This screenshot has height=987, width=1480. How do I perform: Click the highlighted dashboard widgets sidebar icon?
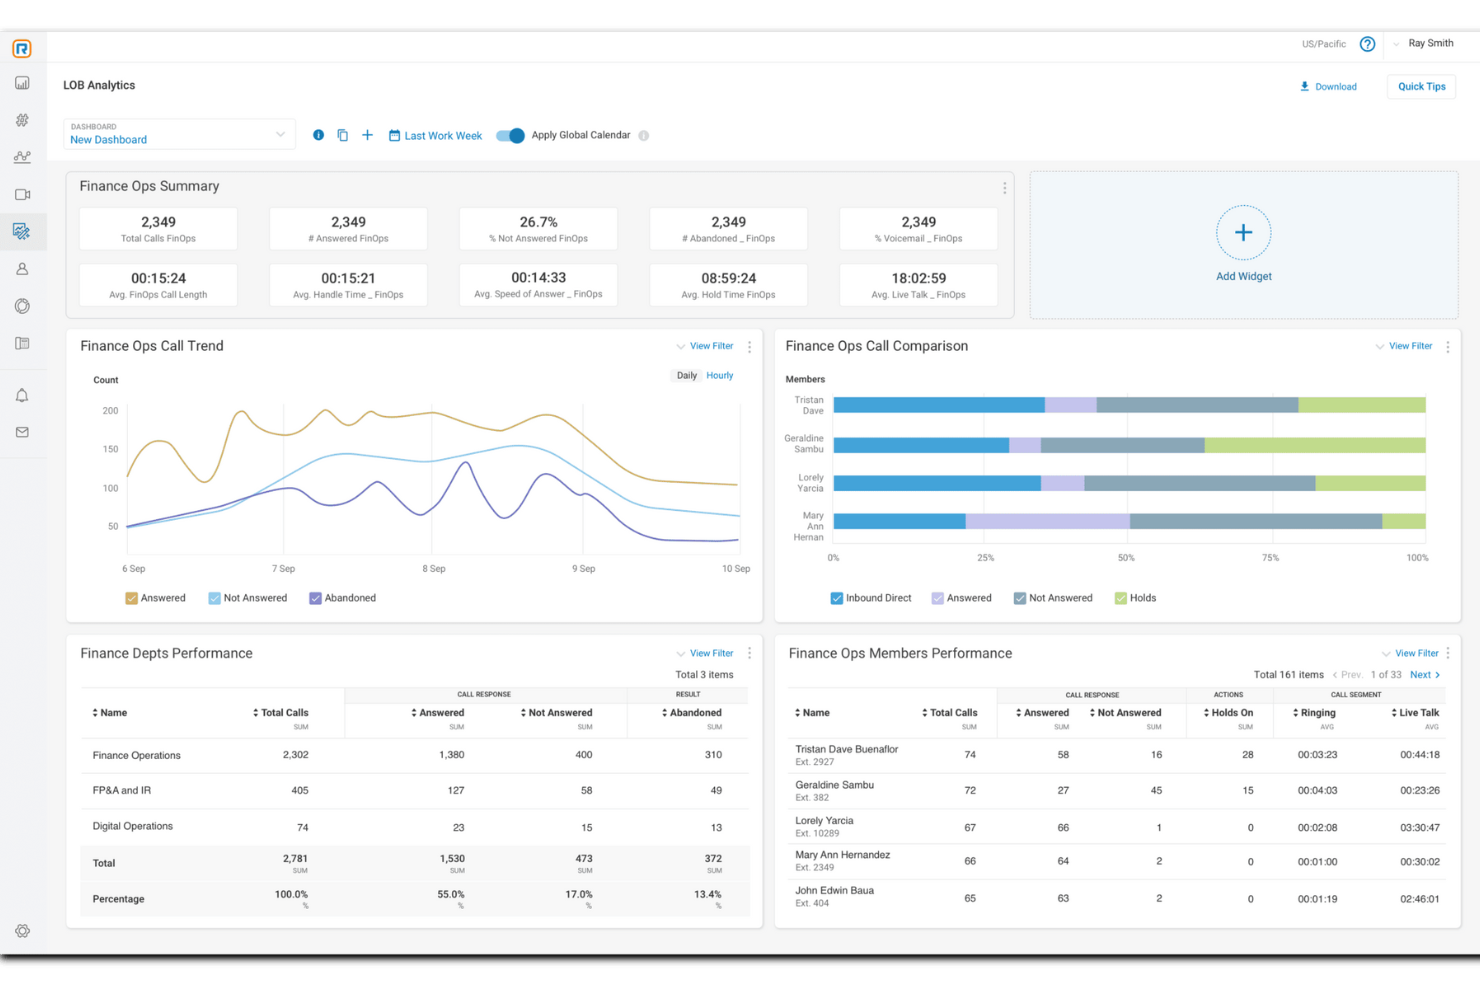pos(22,231)
